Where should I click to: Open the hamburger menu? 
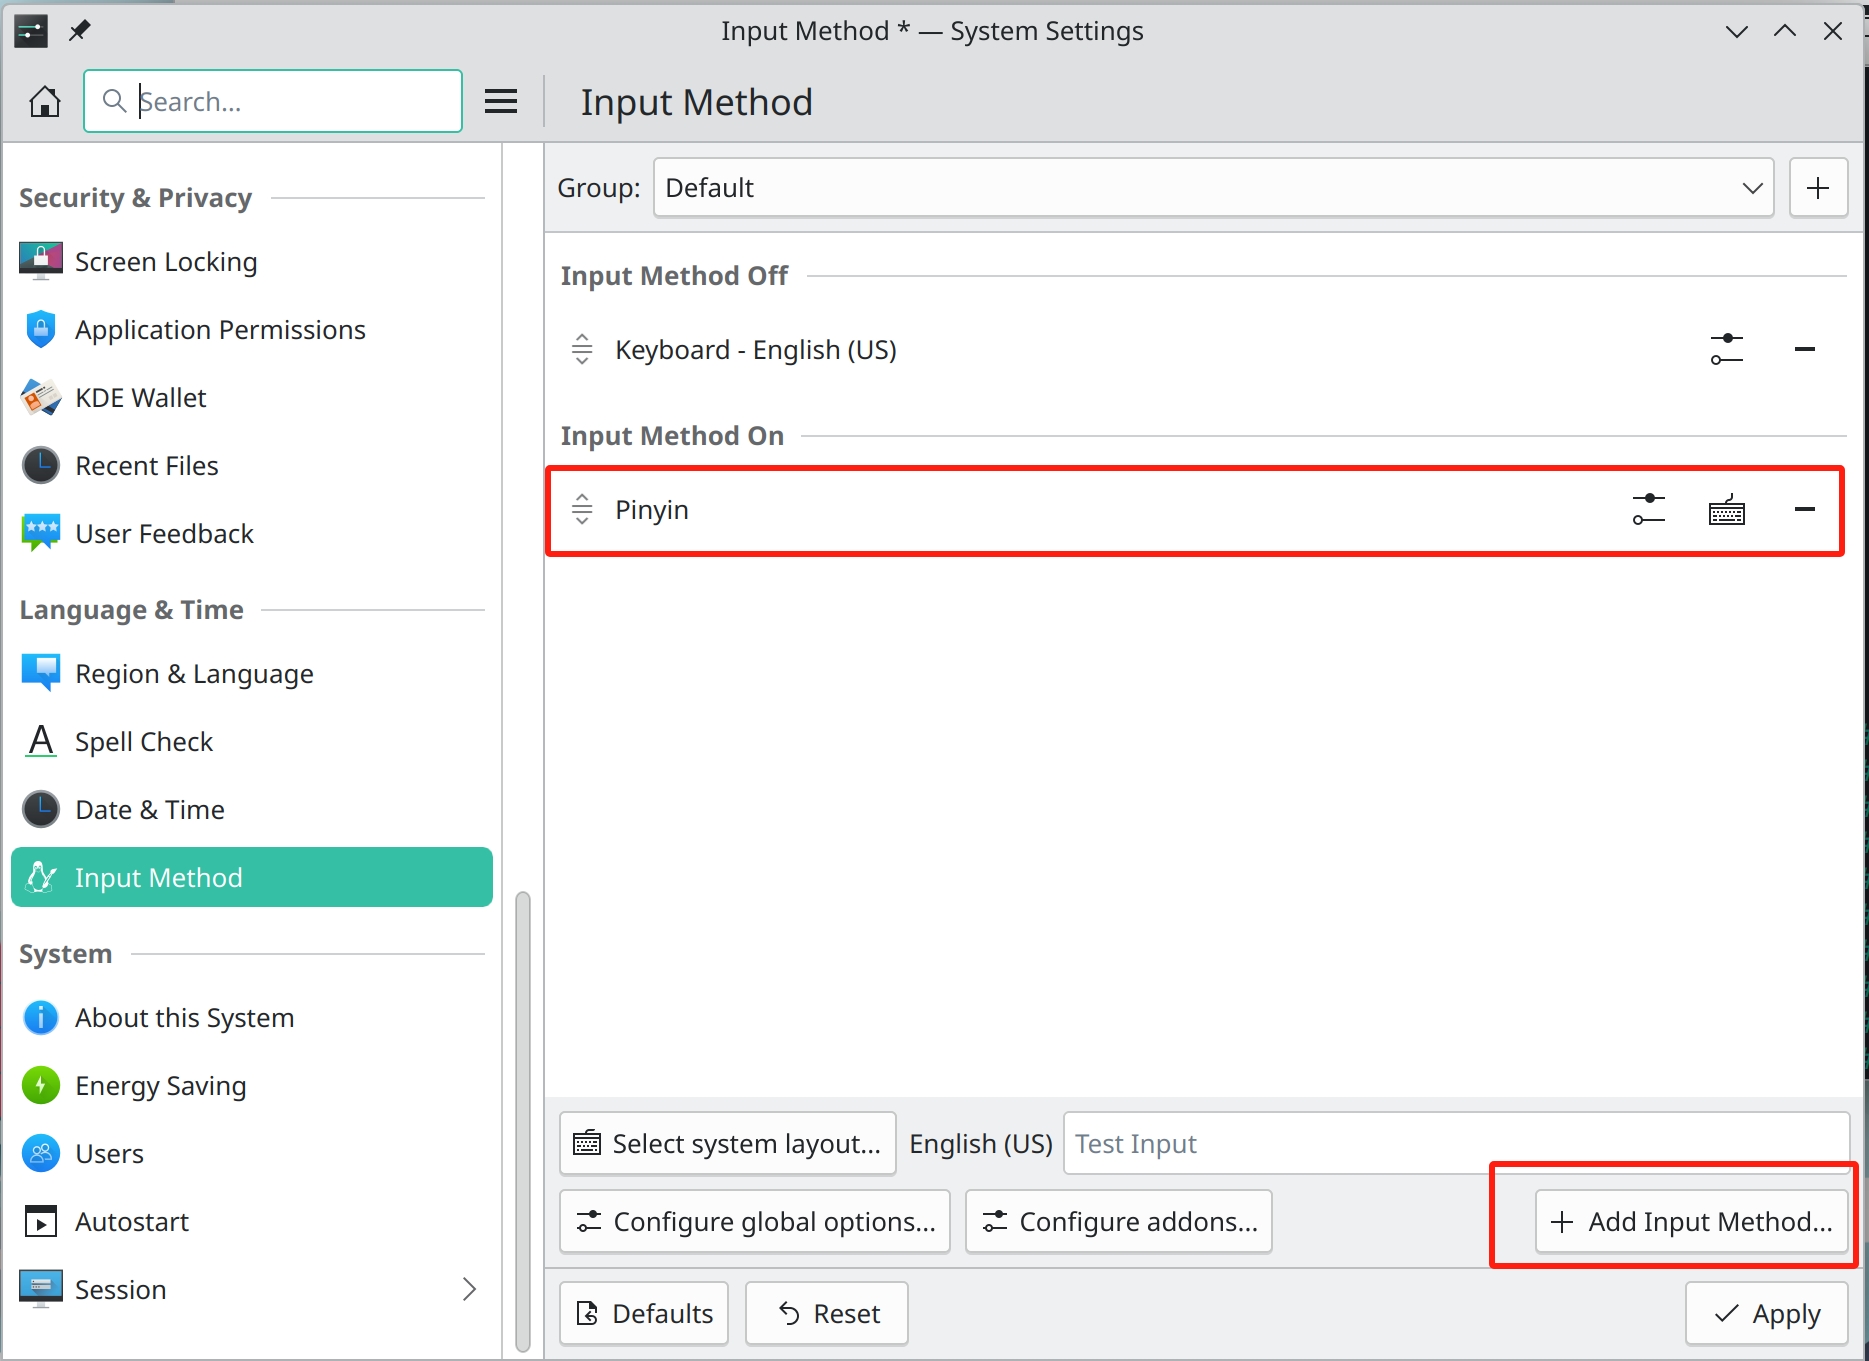point(500,101)
